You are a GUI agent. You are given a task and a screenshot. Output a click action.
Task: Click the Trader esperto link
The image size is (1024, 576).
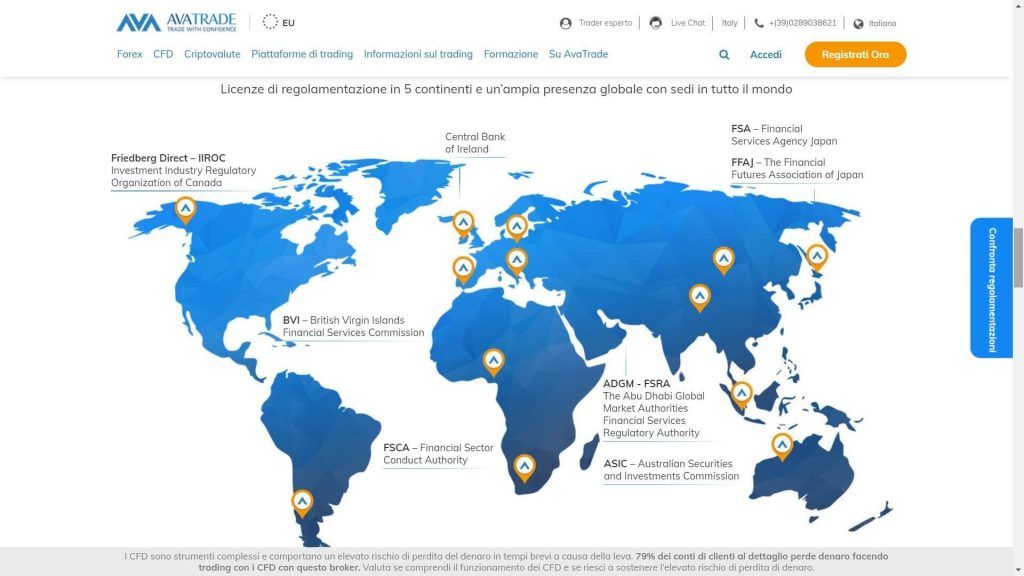tap(605, 23)
